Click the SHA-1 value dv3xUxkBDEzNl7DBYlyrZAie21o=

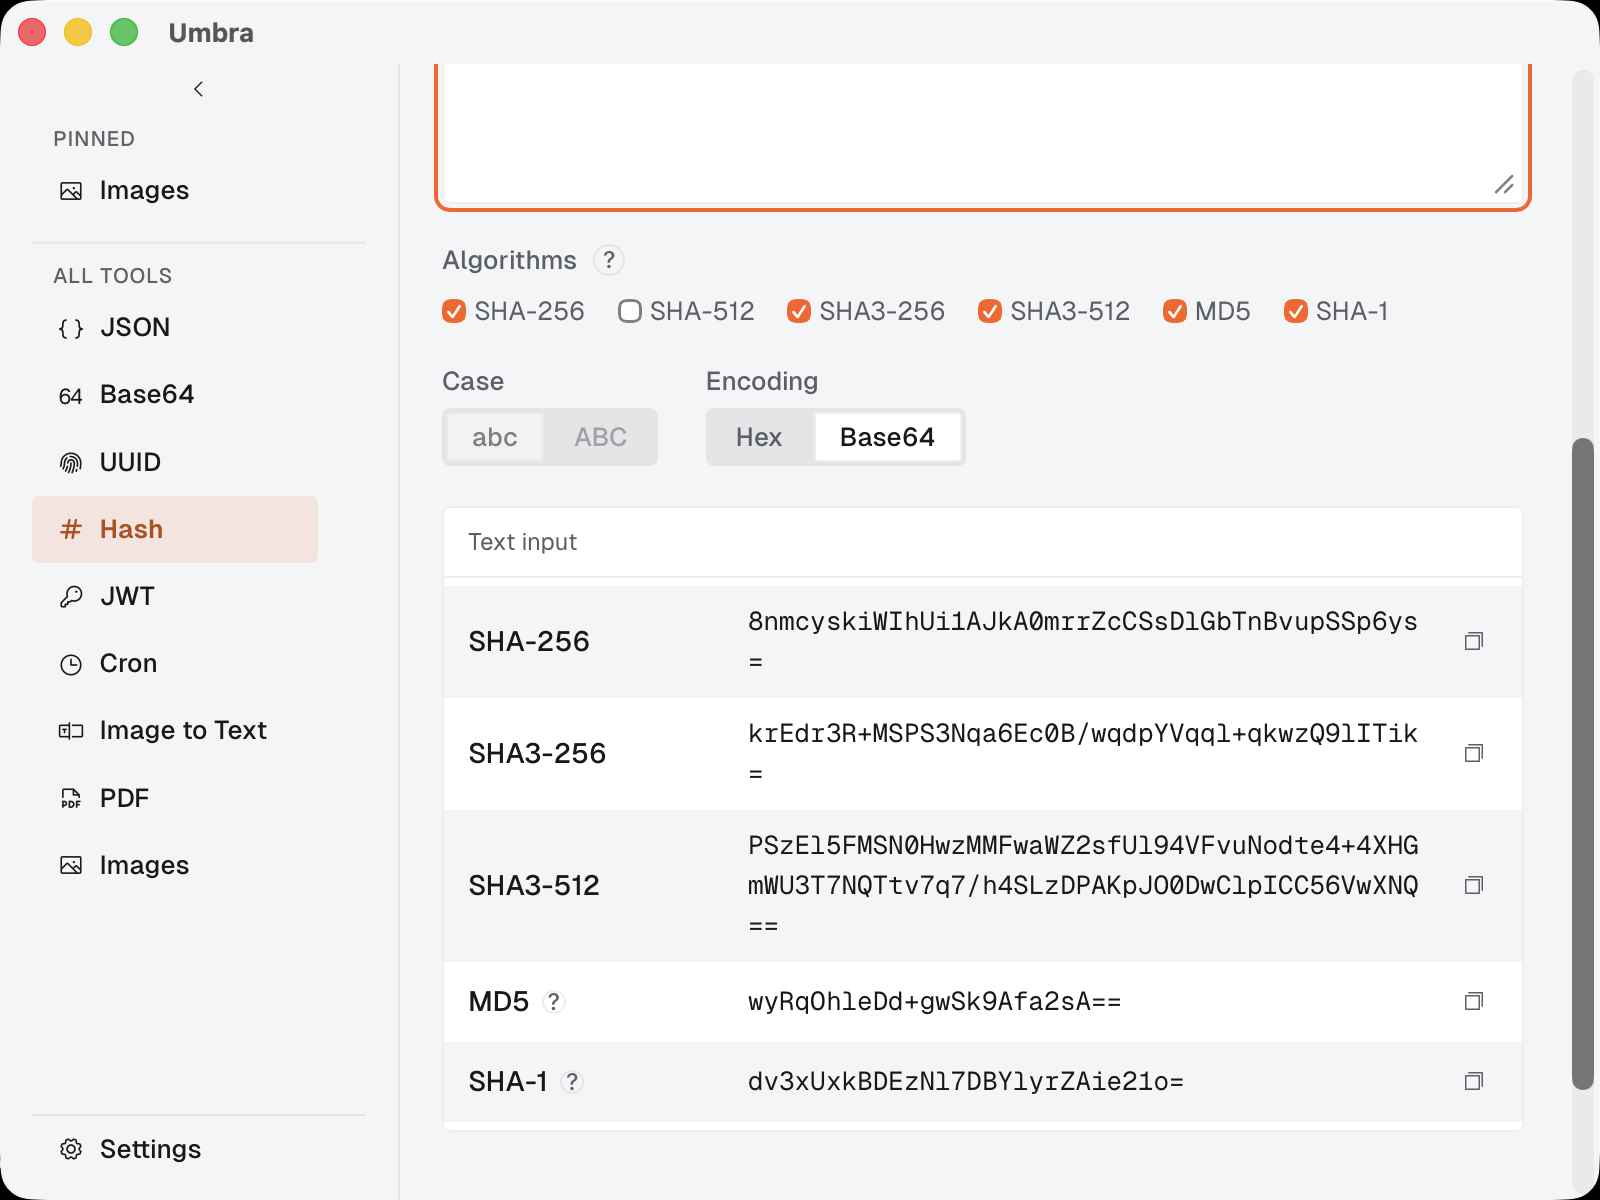tap(966, 1081)
